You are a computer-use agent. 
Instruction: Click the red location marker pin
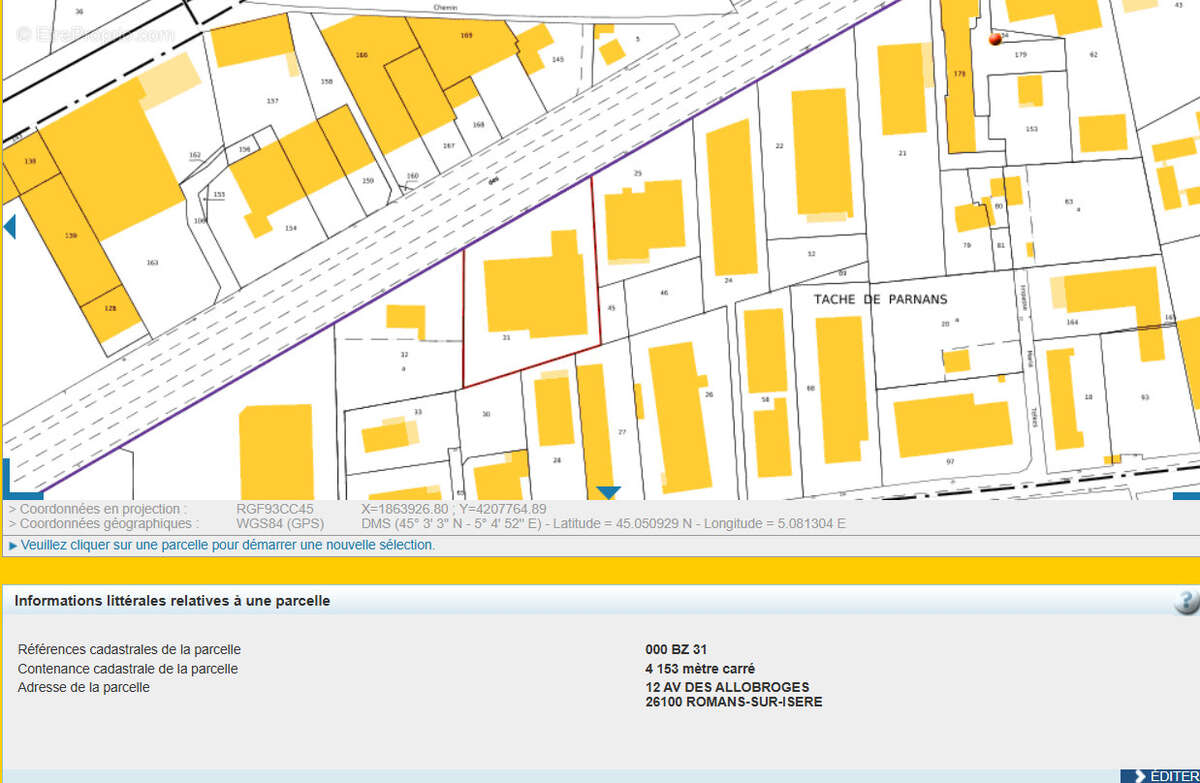tap(994, 39)
